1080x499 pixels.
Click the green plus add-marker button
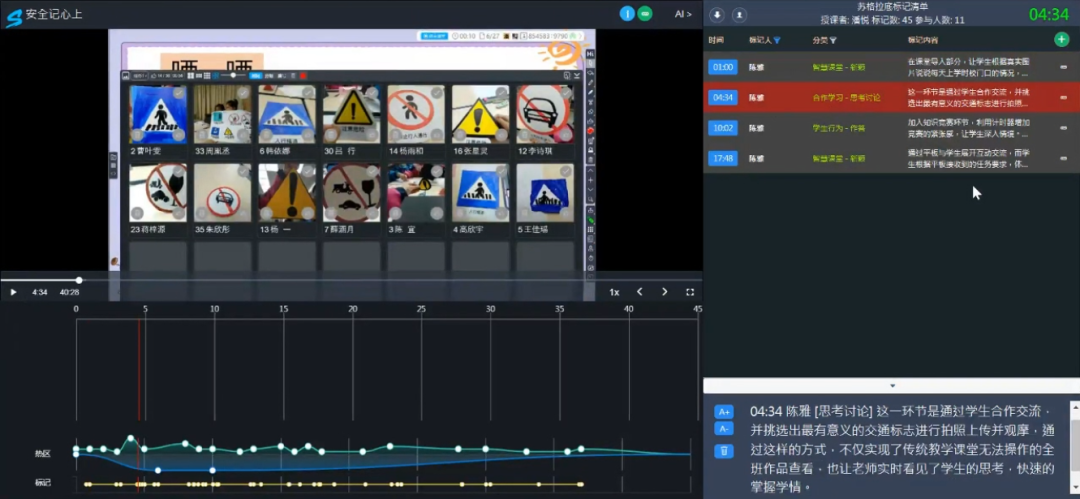pyautogui.click(x=1061, y=39)
